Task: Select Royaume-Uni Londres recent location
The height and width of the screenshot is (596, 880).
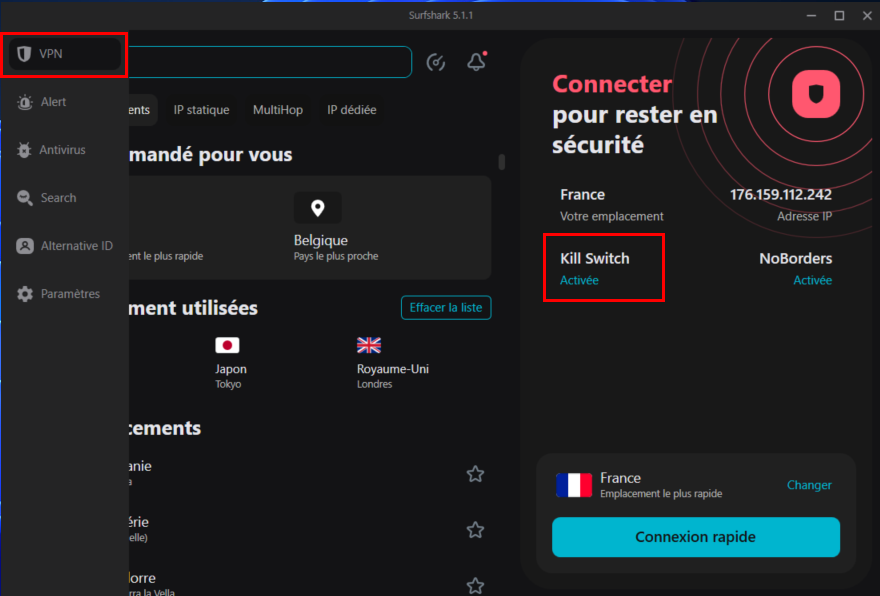Action: (x=393, y=363)
